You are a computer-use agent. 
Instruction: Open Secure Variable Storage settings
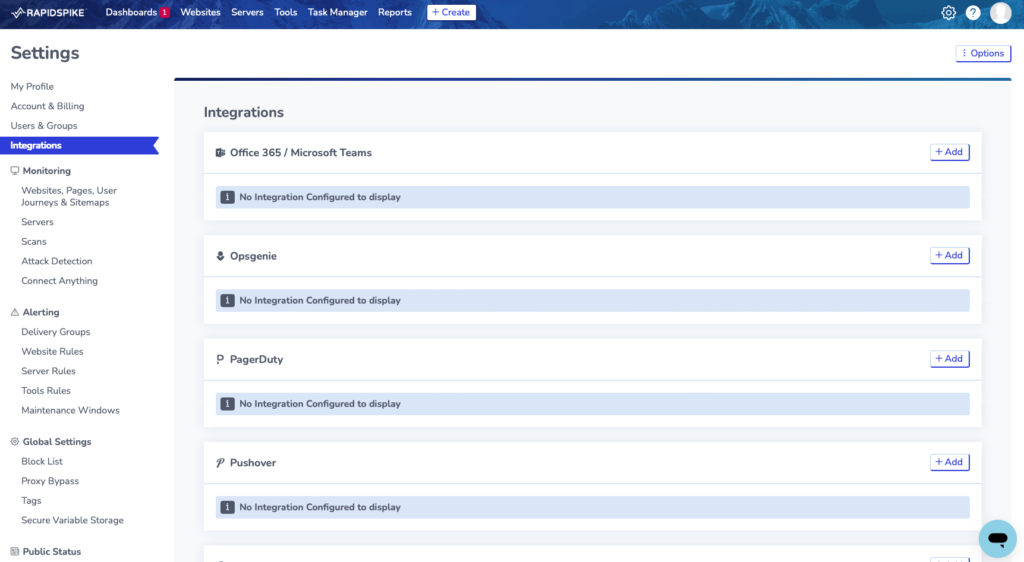pos(72,520)
